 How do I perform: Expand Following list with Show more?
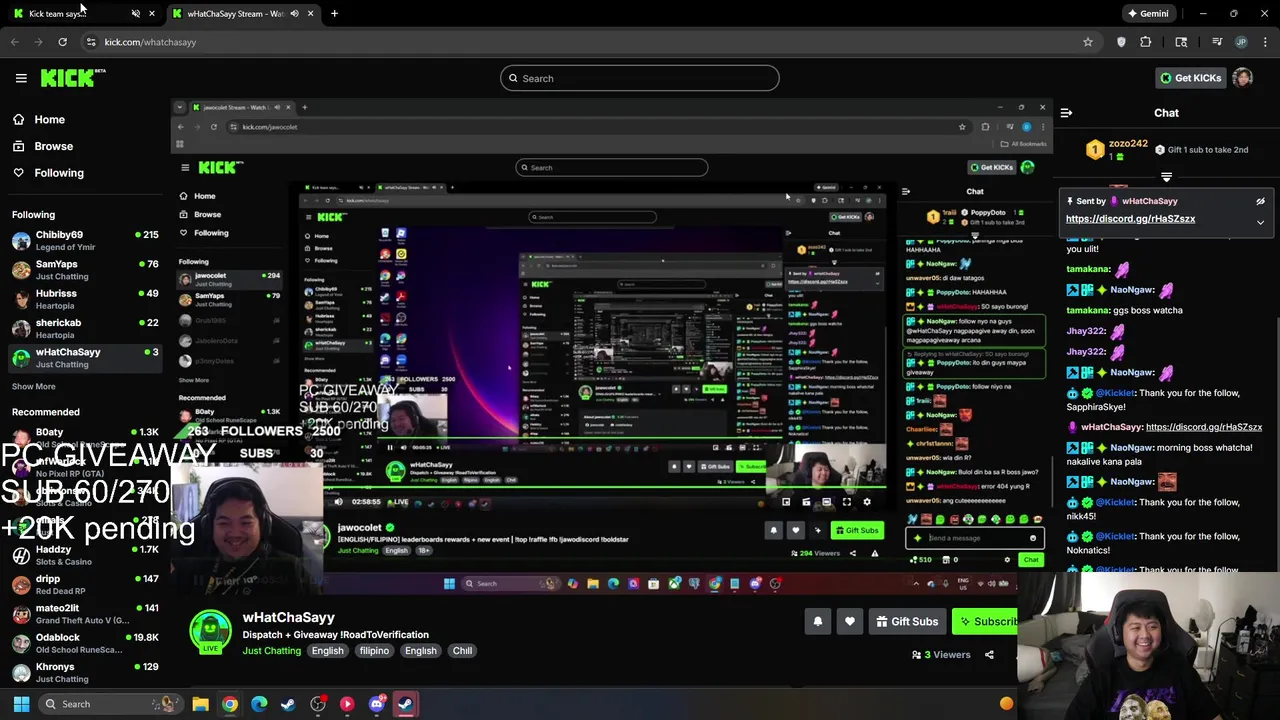tap(34, 386)
